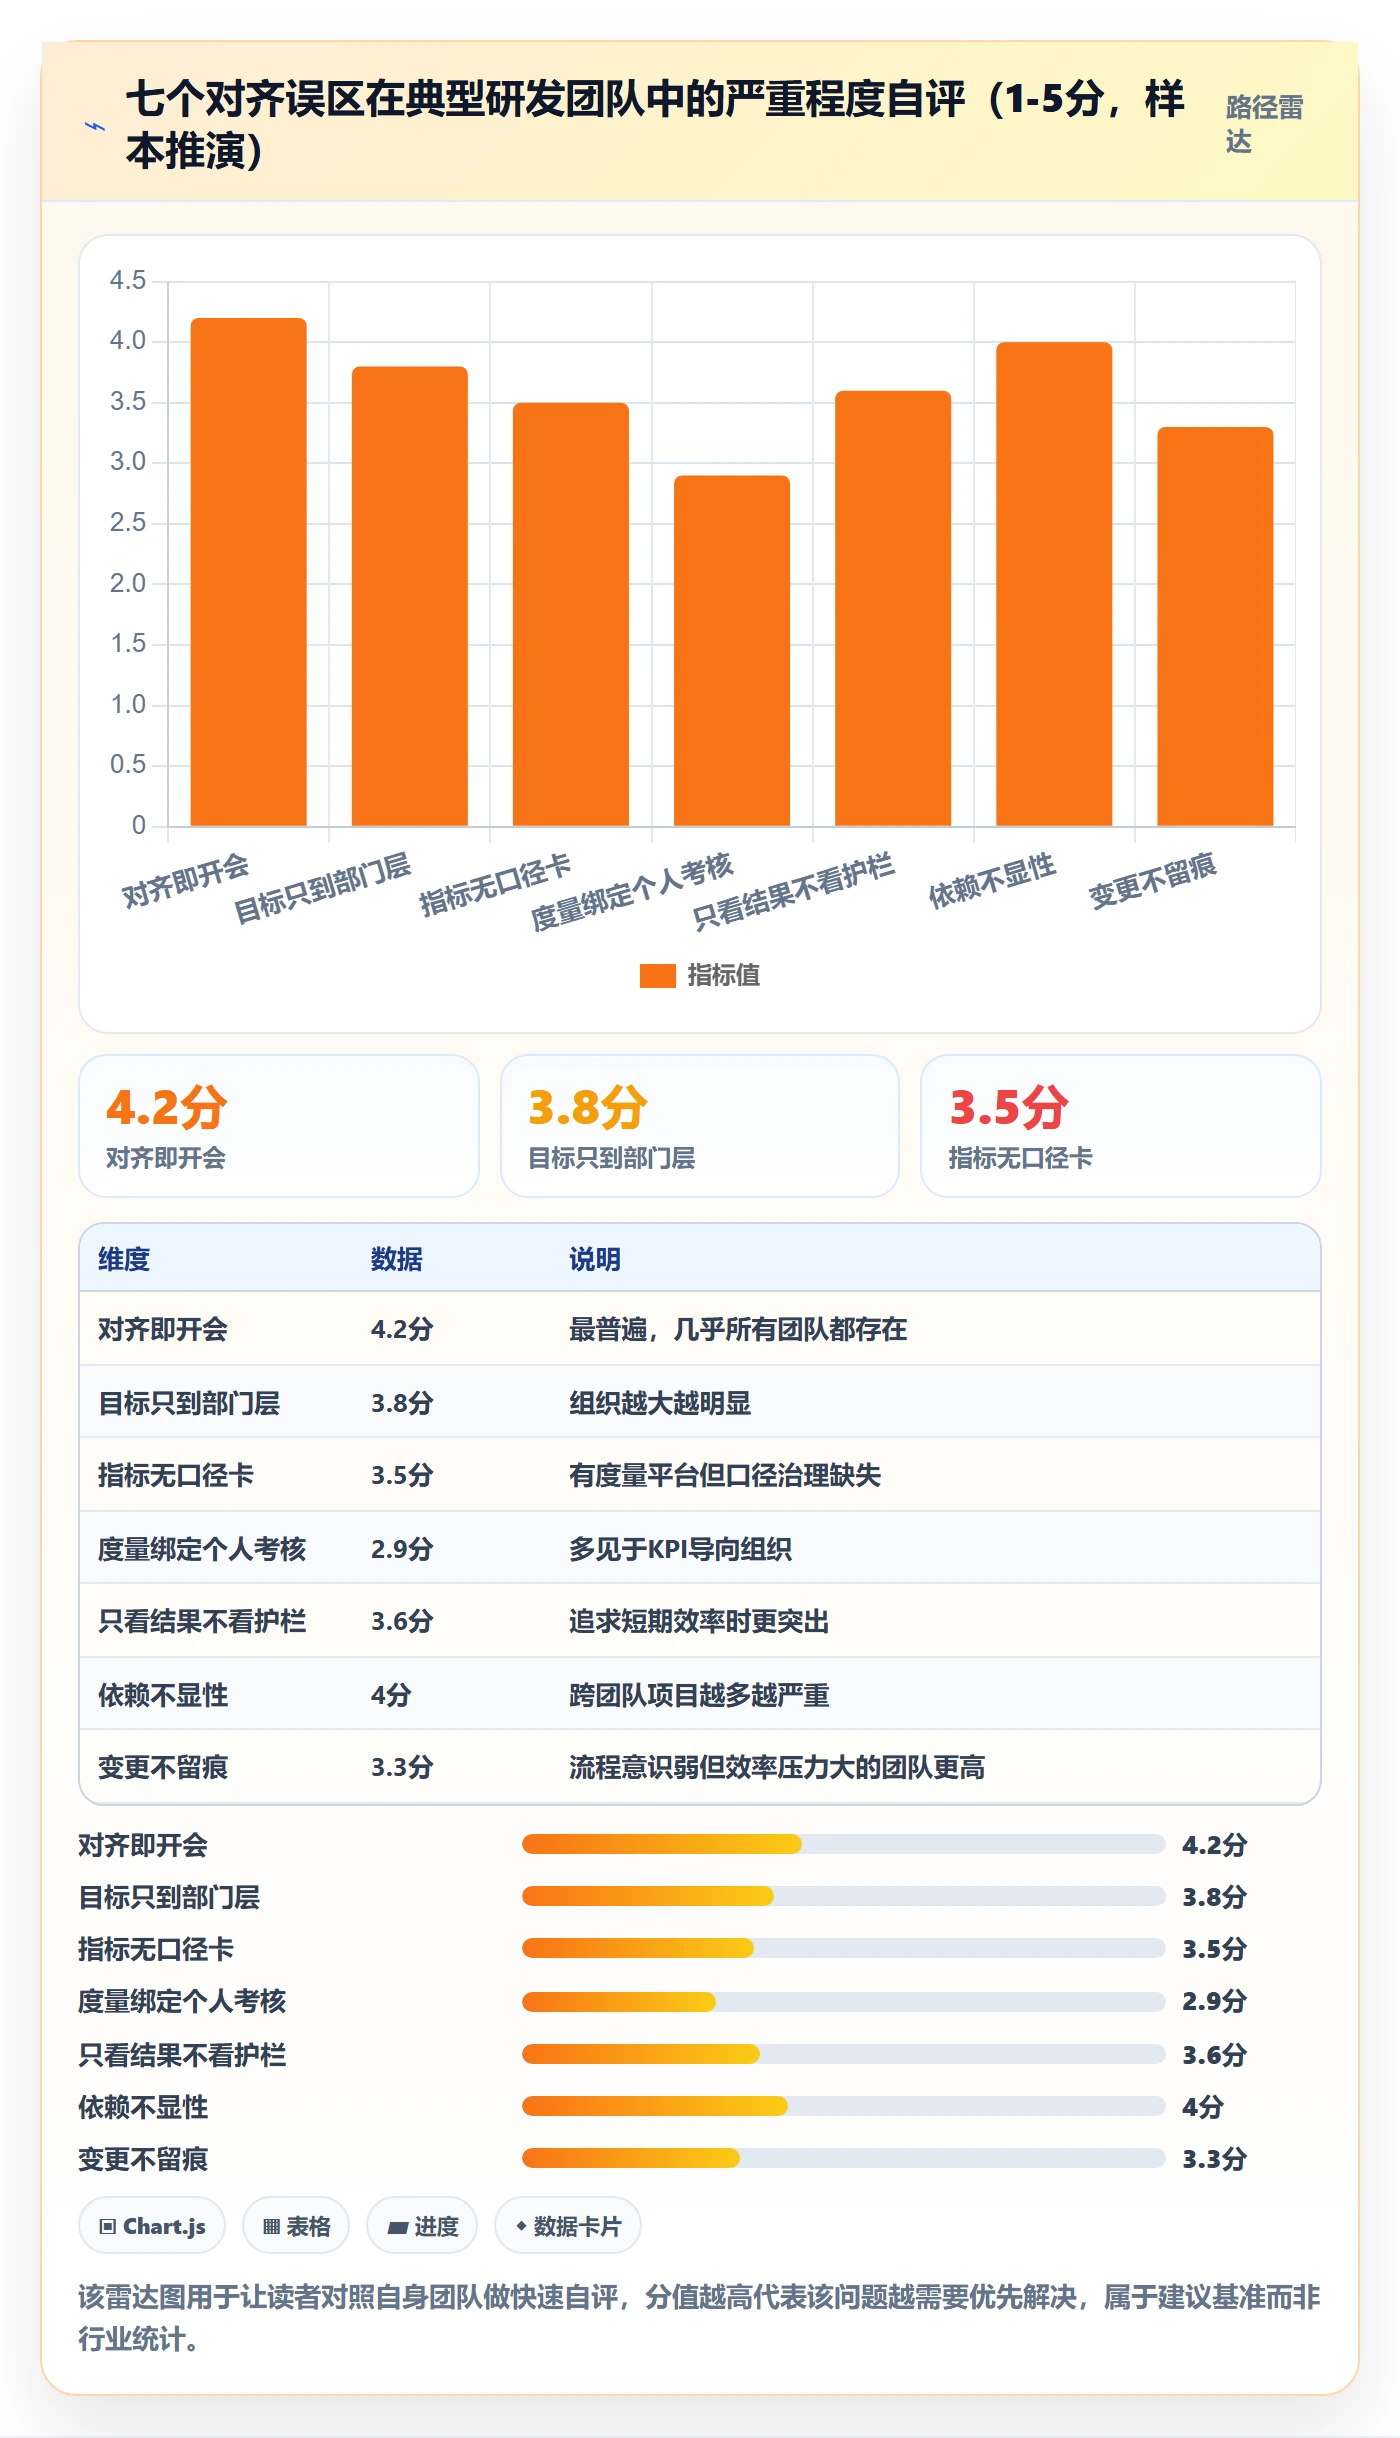Click table cell 跨团队项目越多越严重
1400x2438 pixels.
pyautogui.click(x=699, y=1695)
